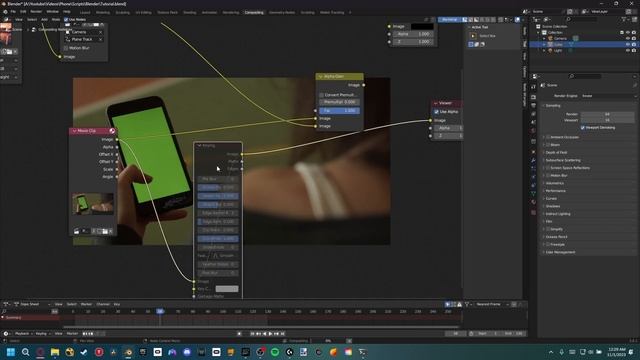The width and height of the screenshot is (640, 360).
Task: Toggle Motion Blur checkbox in plane track node
Action: click(66, 48)
